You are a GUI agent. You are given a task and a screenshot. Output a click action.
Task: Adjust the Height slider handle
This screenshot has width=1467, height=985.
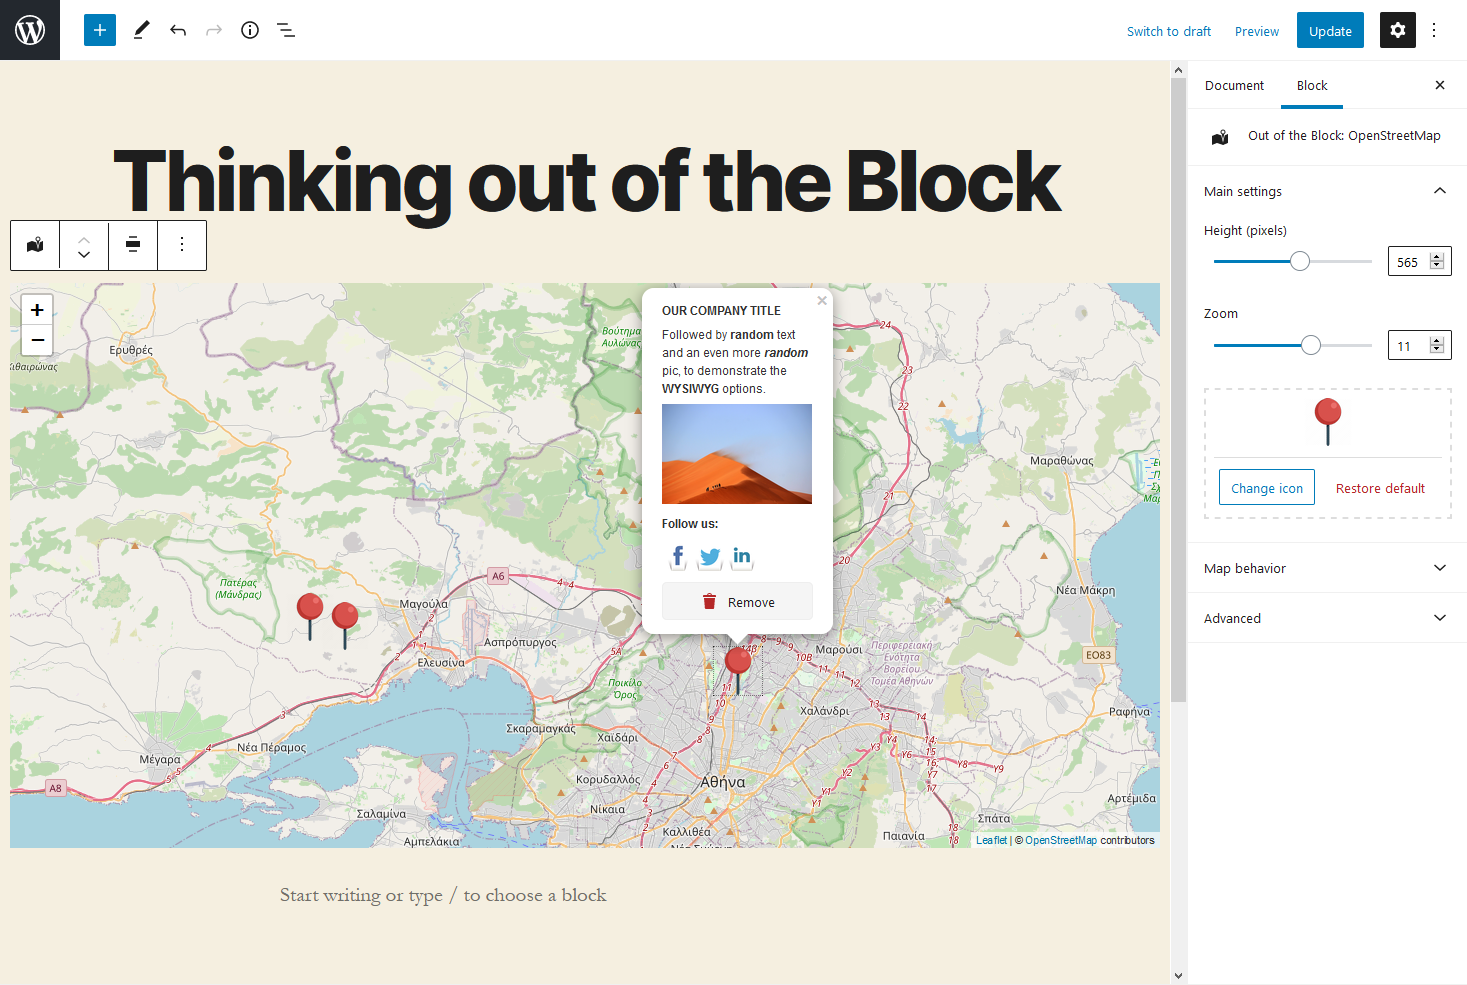[x=1300, y=261]
